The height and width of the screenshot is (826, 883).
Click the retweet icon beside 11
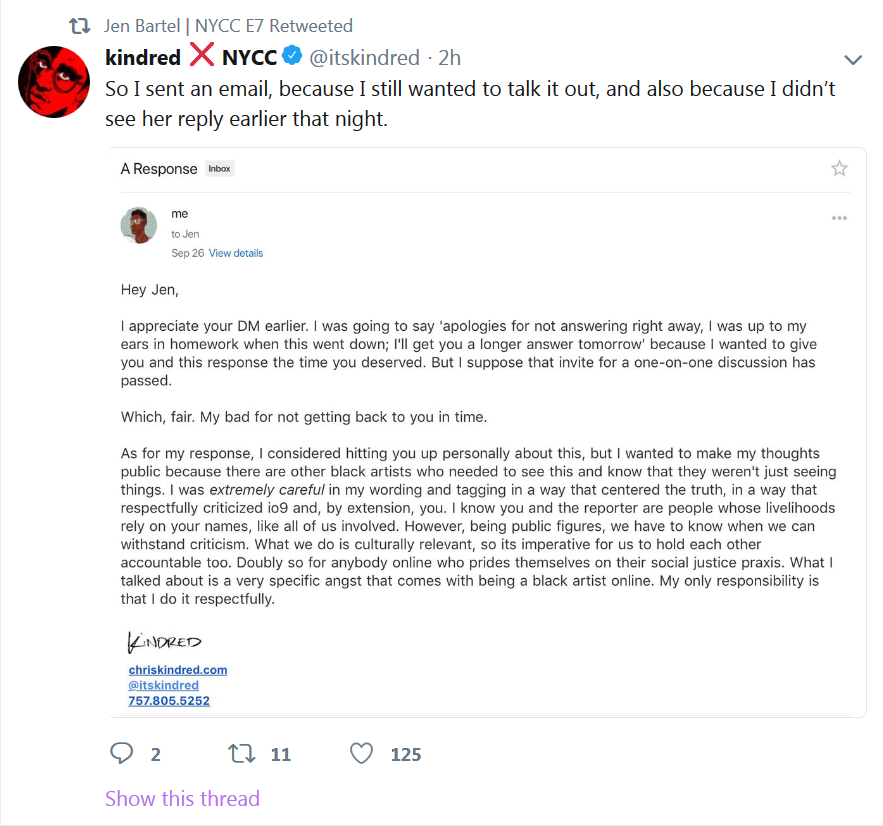point(242,753)
